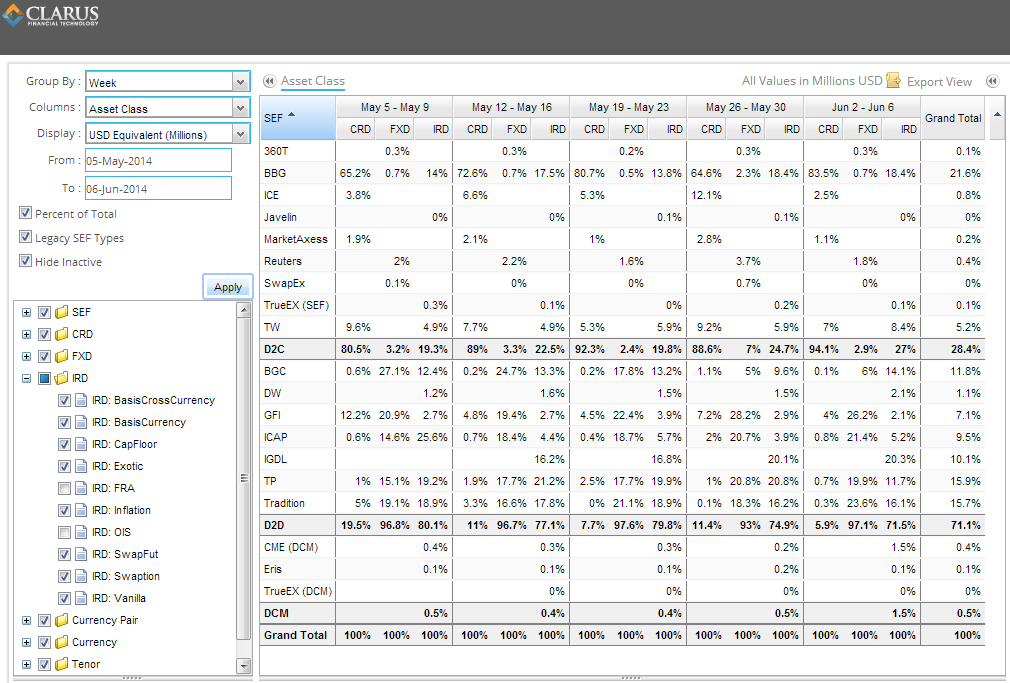Collapse the IRD tree node

click(x=26, y=378)
